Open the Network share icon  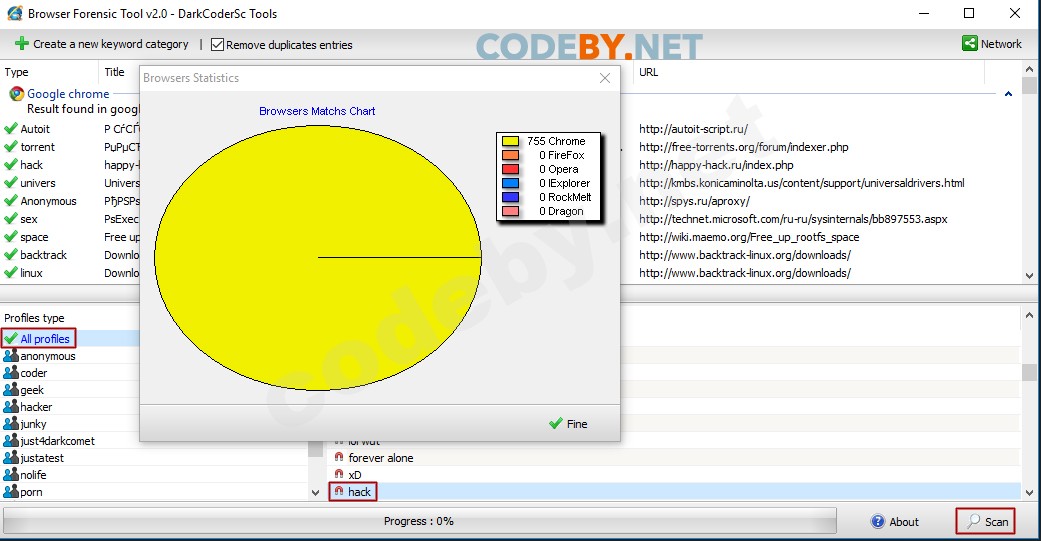point(969,44)
